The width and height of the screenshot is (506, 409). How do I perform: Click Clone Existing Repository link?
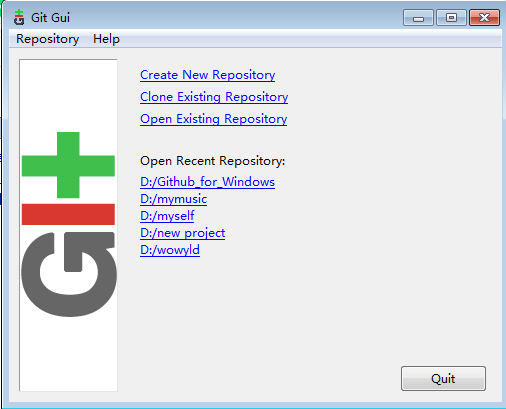tap(214, 97)
